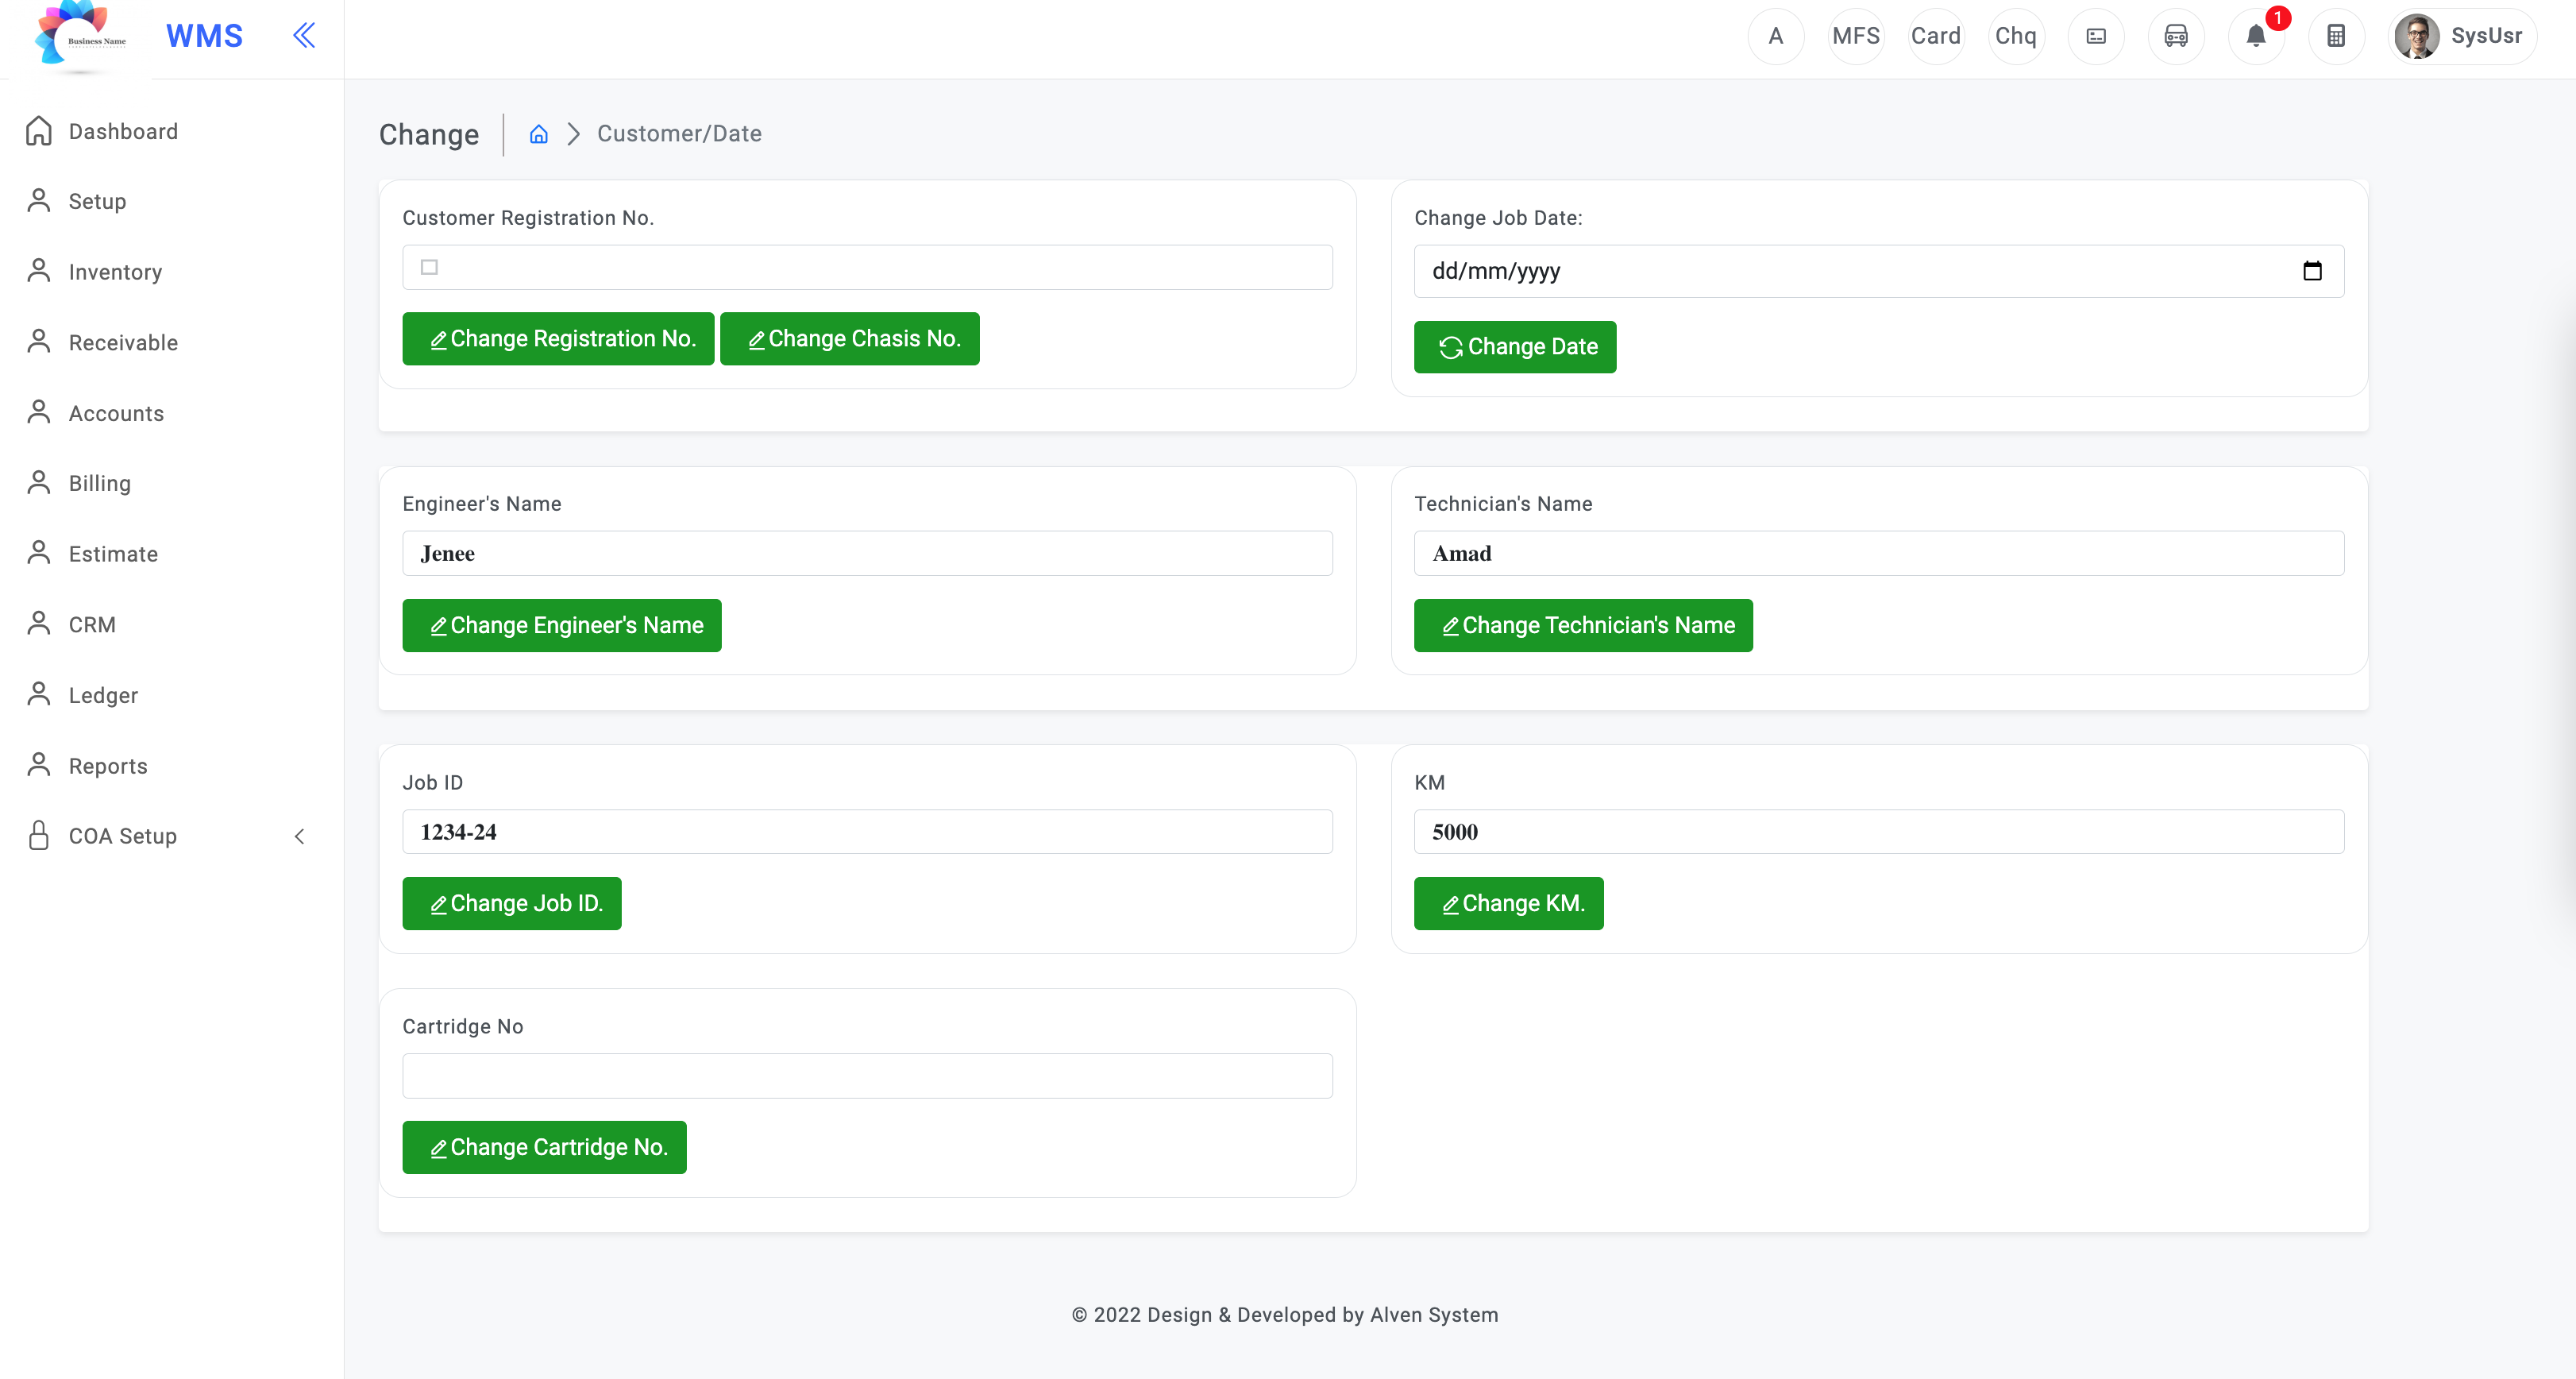Image resolution: width=2576 pixels, height=1379 pixels.
Task: Click the car icon in top bar
Action: pos(2176,36)
